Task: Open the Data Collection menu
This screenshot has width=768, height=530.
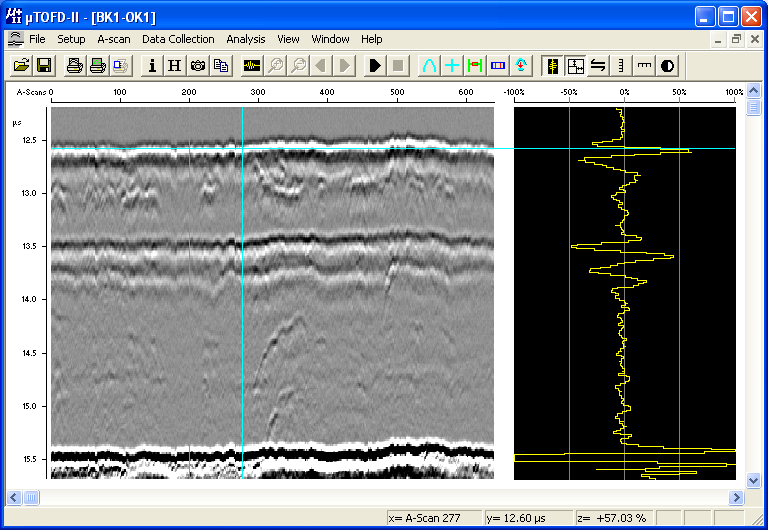Action: coord(178,39)
